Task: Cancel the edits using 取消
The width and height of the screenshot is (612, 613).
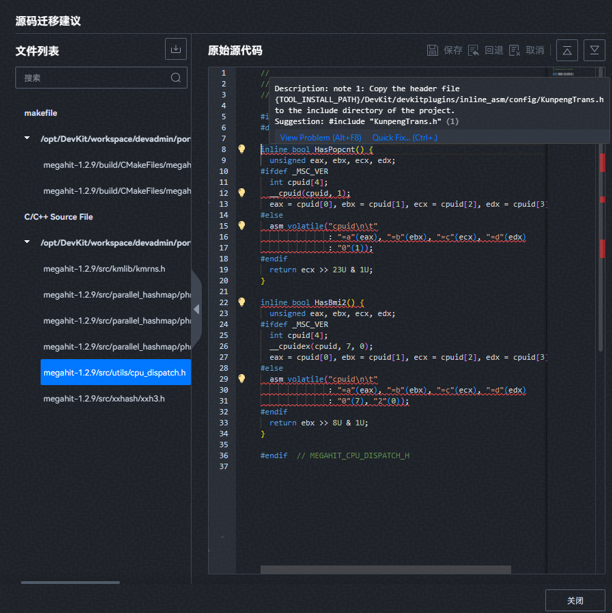Action: [527, 50]
